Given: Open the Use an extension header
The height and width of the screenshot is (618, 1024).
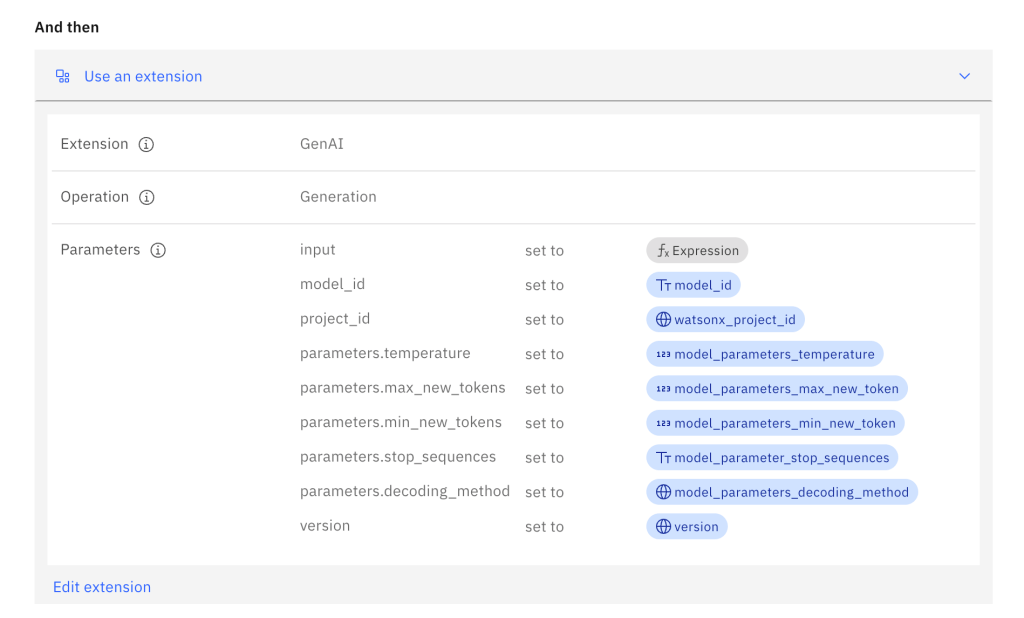Looking at the screenshot, I should click(x=143, y=76).
